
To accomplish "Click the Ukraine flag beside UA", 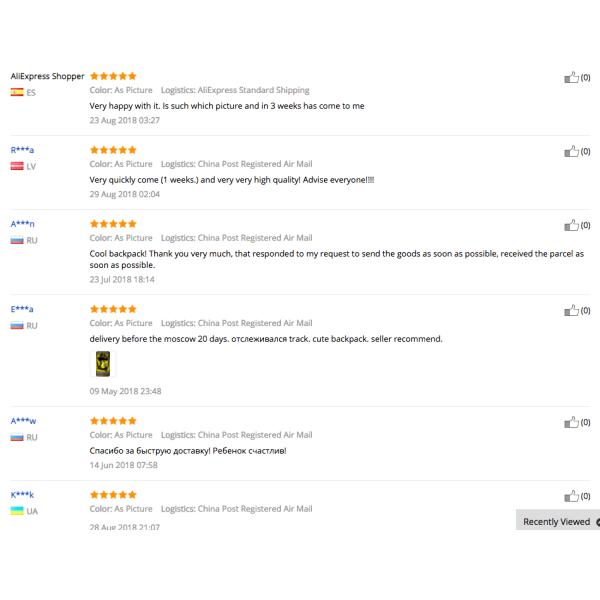I will coord(17,511).
